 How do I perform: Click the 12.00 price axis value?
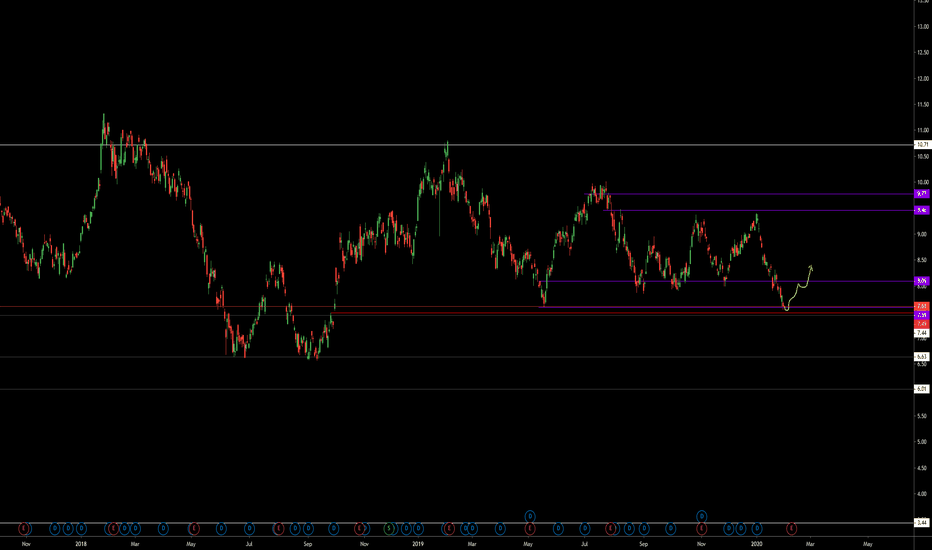(922, 78)
